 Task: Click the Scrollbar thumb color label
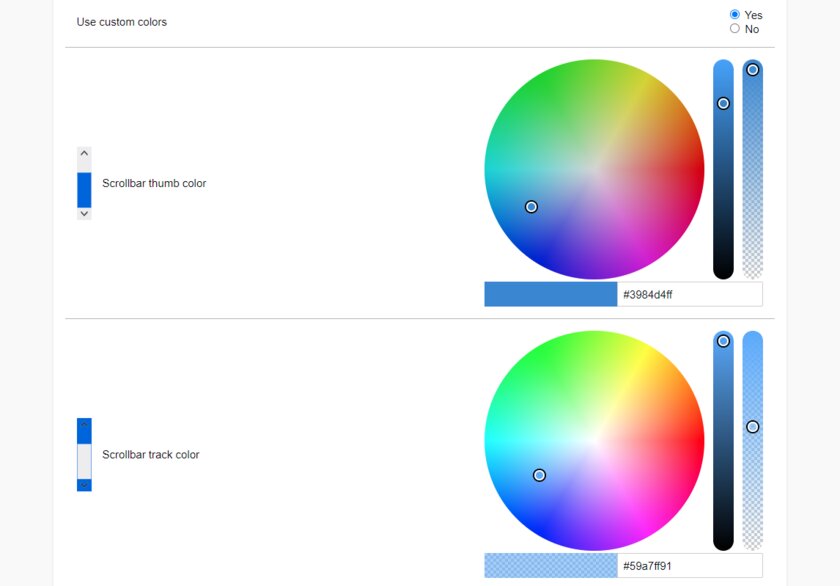coord(154,183)
